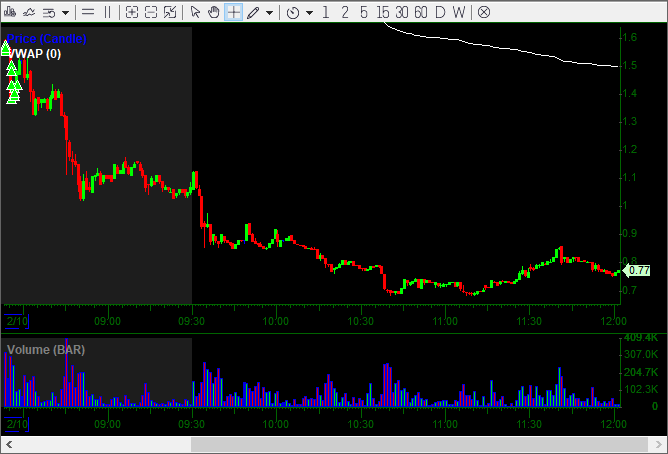Click the clock time interval icon

coord(293,13)
